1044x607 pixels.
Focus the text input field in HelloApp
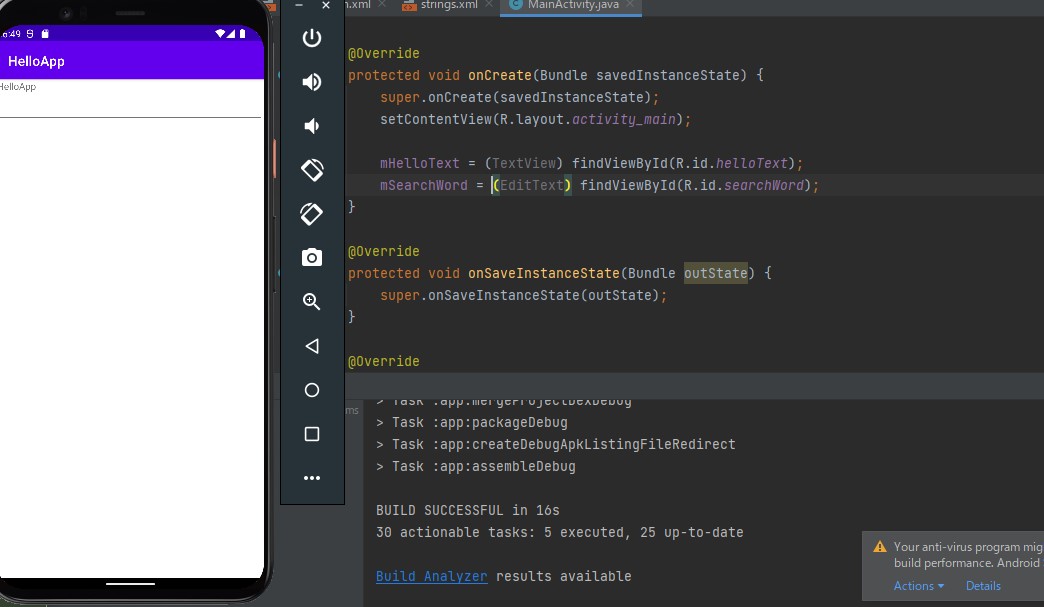130,107
